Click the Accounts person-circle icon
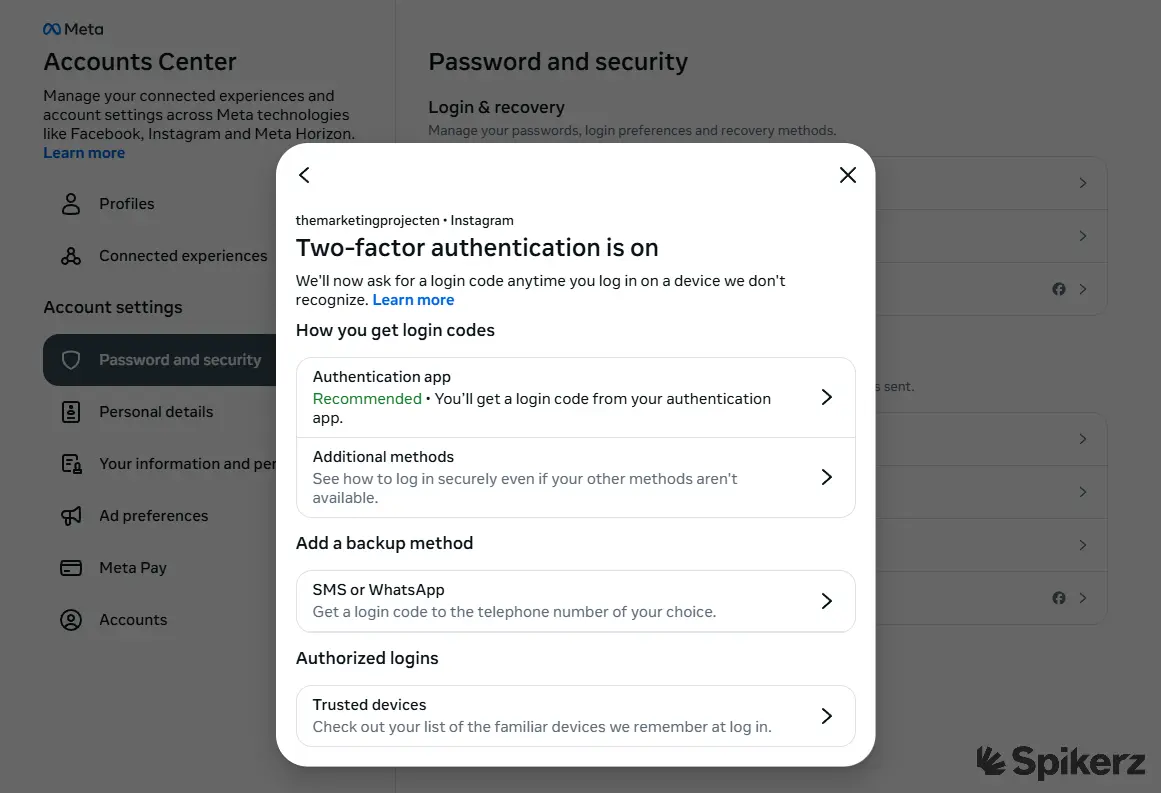The width and height of the screenshot is (1161, 793). [x=70, y=619]
